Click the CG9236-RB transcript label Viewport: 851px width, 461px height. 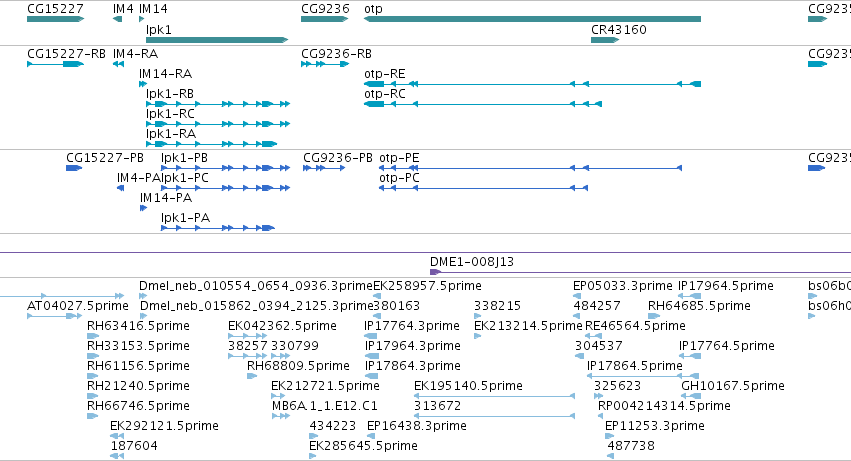pos(336,54)
